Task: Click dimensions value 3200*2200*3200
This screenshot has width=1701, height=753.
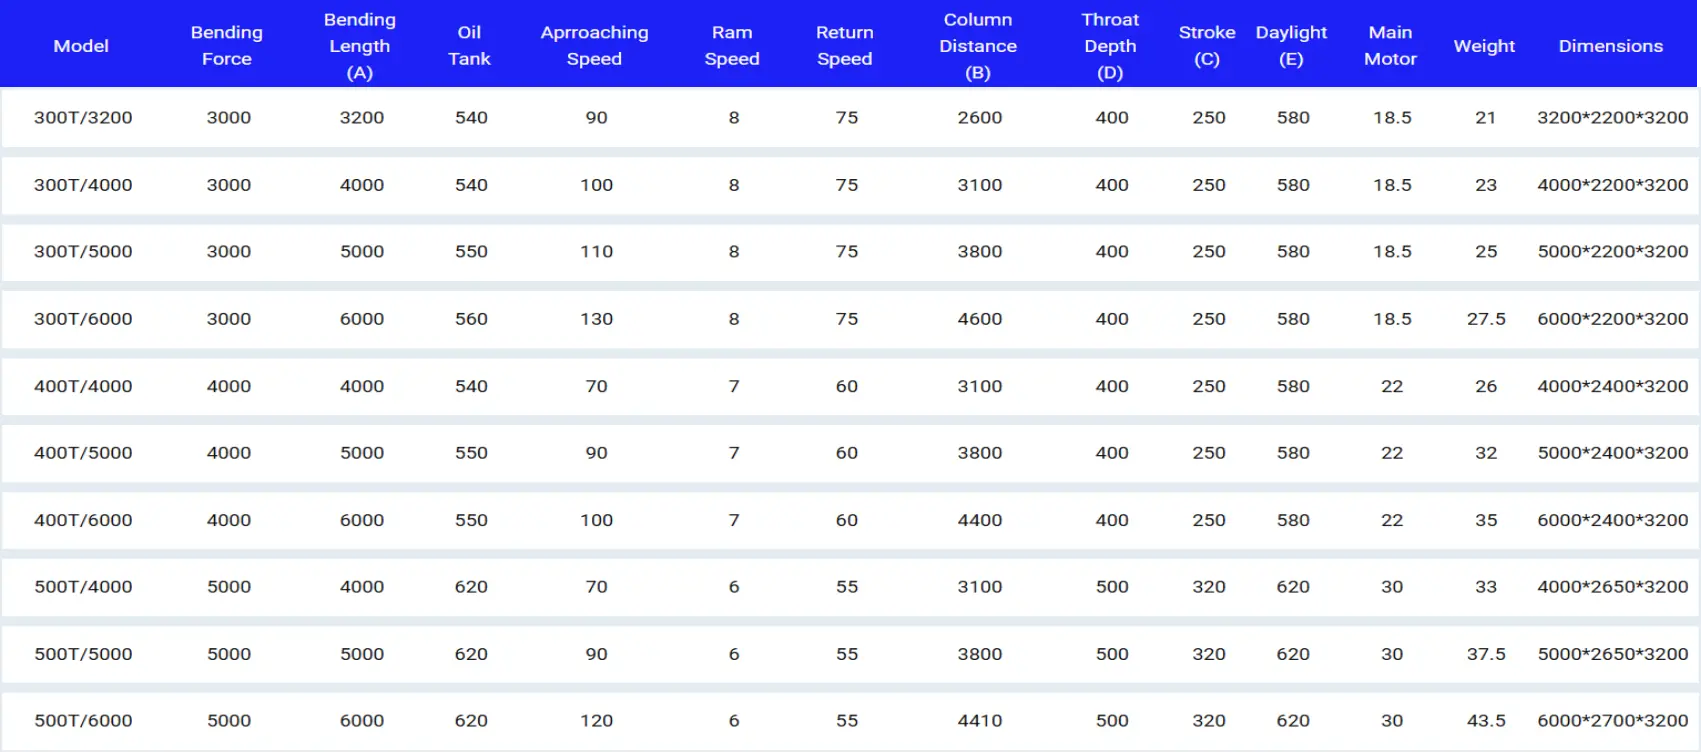Action: point(1612,118)
